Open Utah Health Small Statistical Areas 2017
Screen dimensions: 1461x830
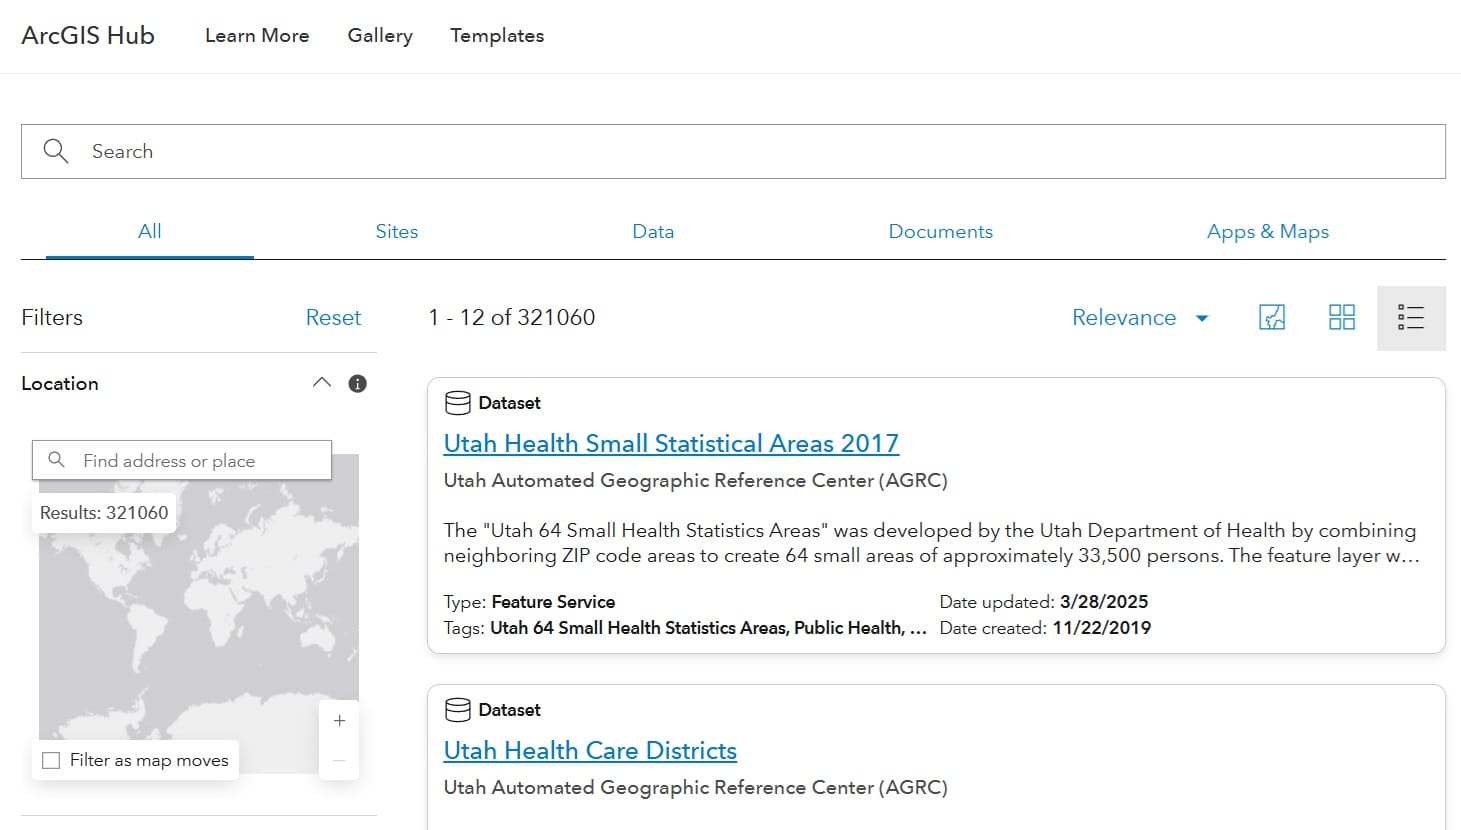click(671, 443)
